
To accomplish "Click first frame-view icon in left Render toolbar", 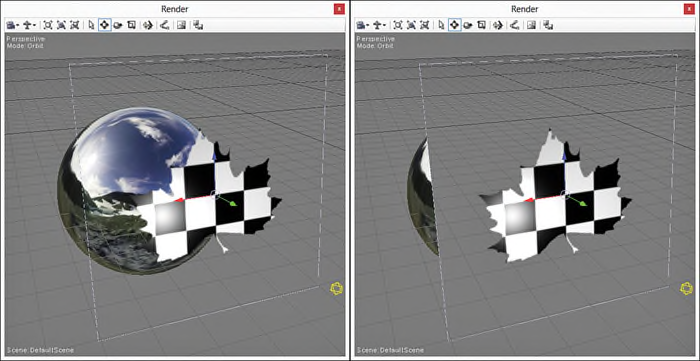I will point(48,25).
